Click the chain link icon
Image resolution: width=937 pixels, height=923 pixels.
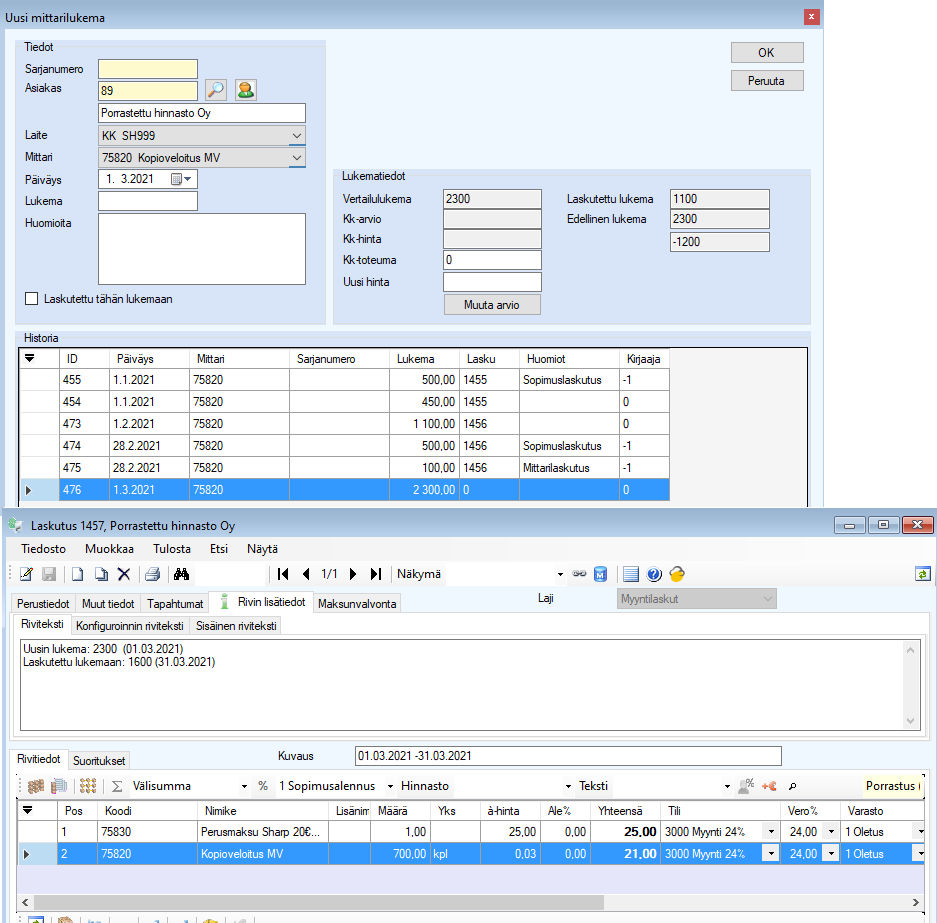click(x=579, y=574)
